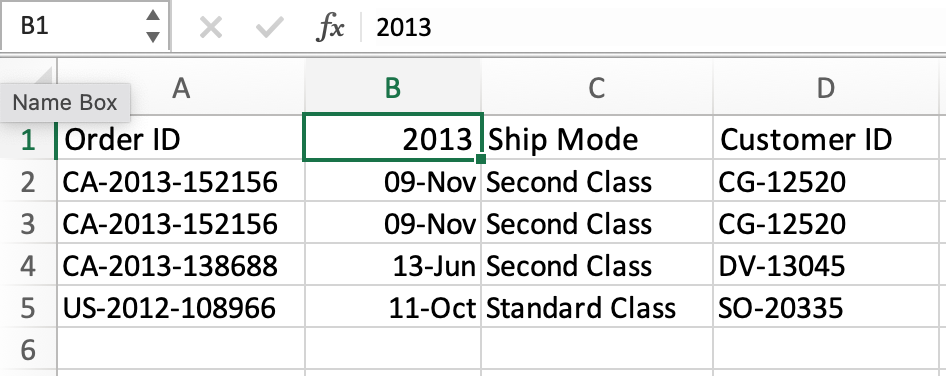The image size is (946, 376).
Task: Click the confirm checkmark icon in formula bar
Action: click(x=269, y=27)
